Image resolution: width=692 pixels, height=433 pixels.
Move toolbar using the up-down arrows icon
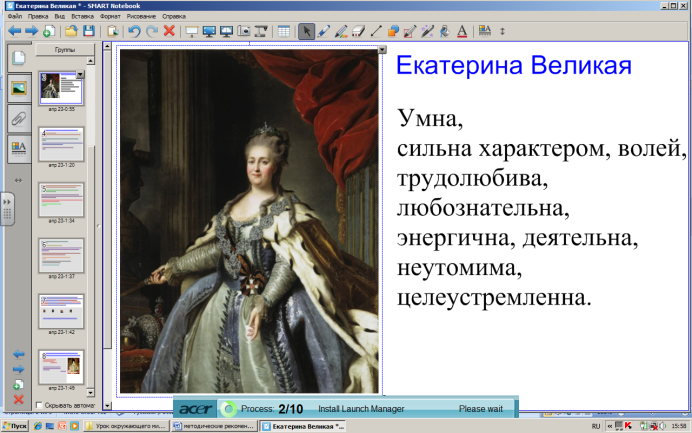pyautogui.click(x=502, y=31)
